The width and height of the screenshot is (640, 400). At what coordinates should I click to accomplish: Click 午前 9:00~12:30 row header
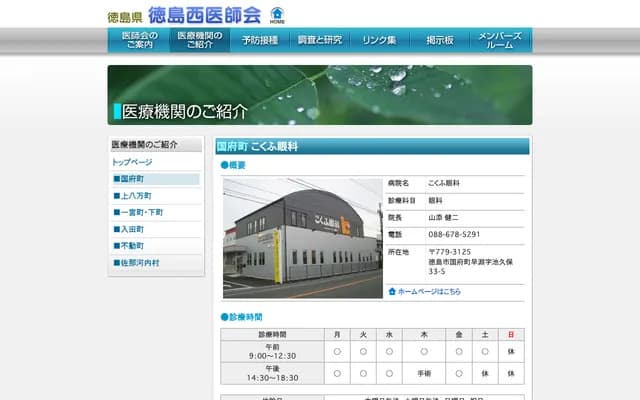272,351
